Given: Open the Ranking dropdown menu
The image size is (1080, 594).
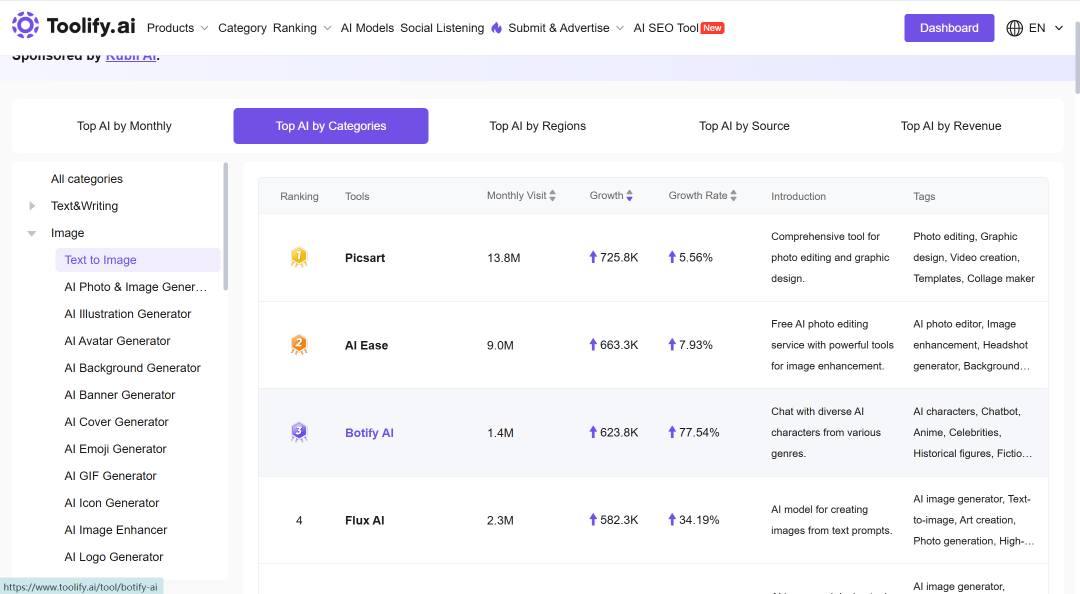Looking at the screenshot, I should pos(302,28).
